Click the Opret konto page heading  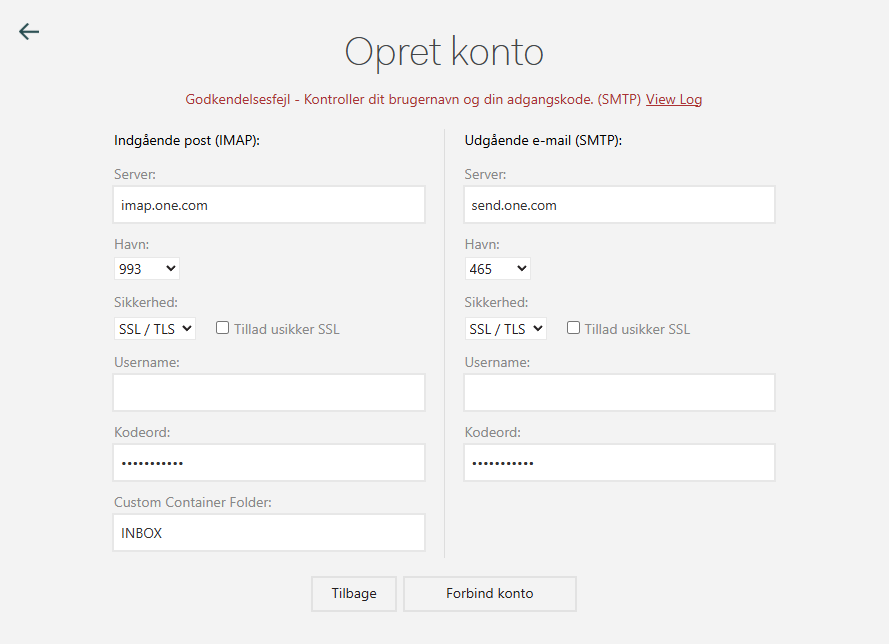point(444,52)
